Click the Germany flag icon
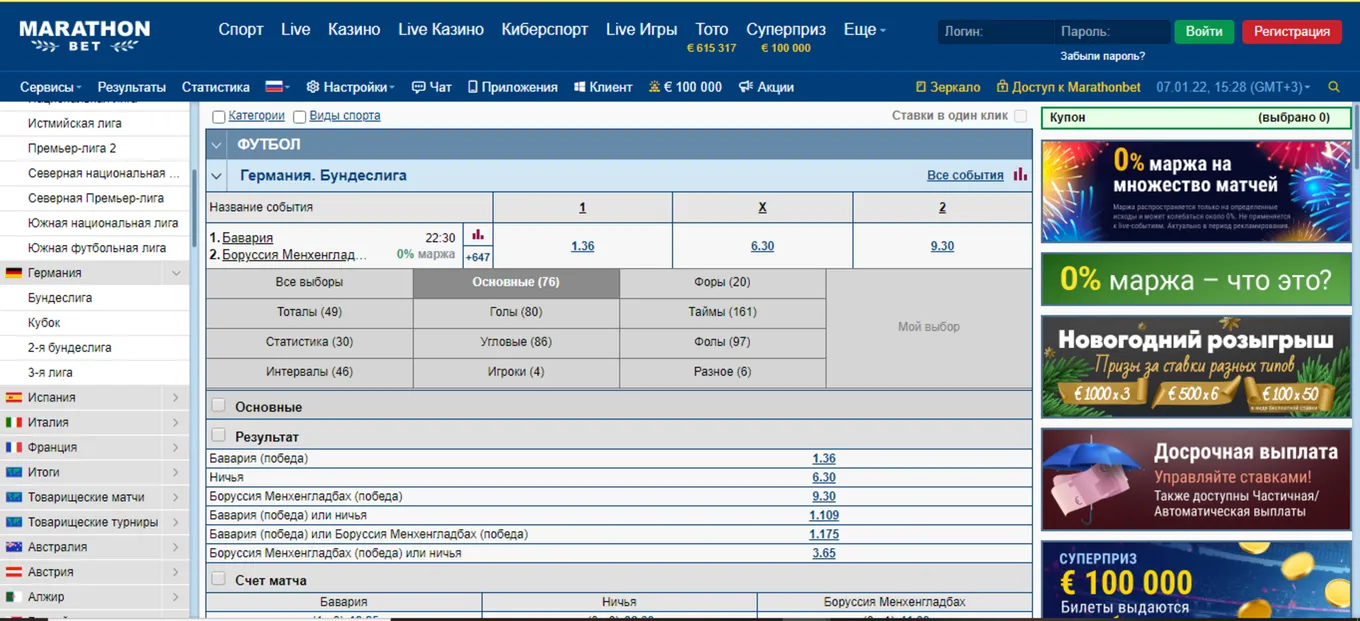1360x621 pixels. 14,273
